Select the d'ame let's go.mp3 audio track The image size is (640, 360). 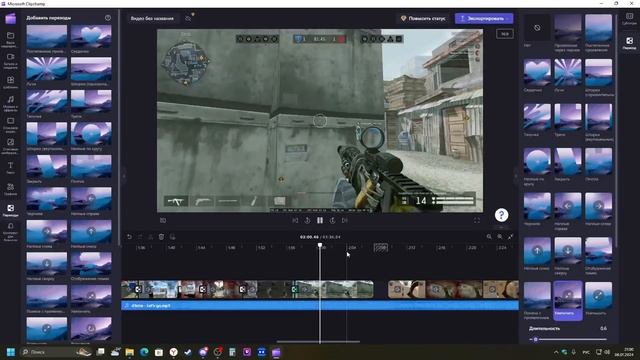[320, 305]
